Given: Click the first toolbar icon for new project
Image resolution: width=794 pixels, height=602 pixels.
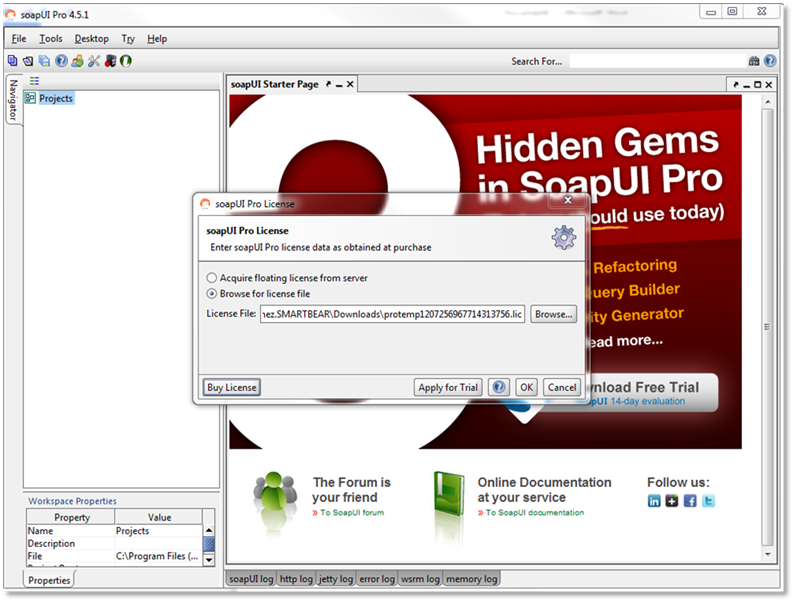Looking at the screenshot, I should tap(13, 61).
